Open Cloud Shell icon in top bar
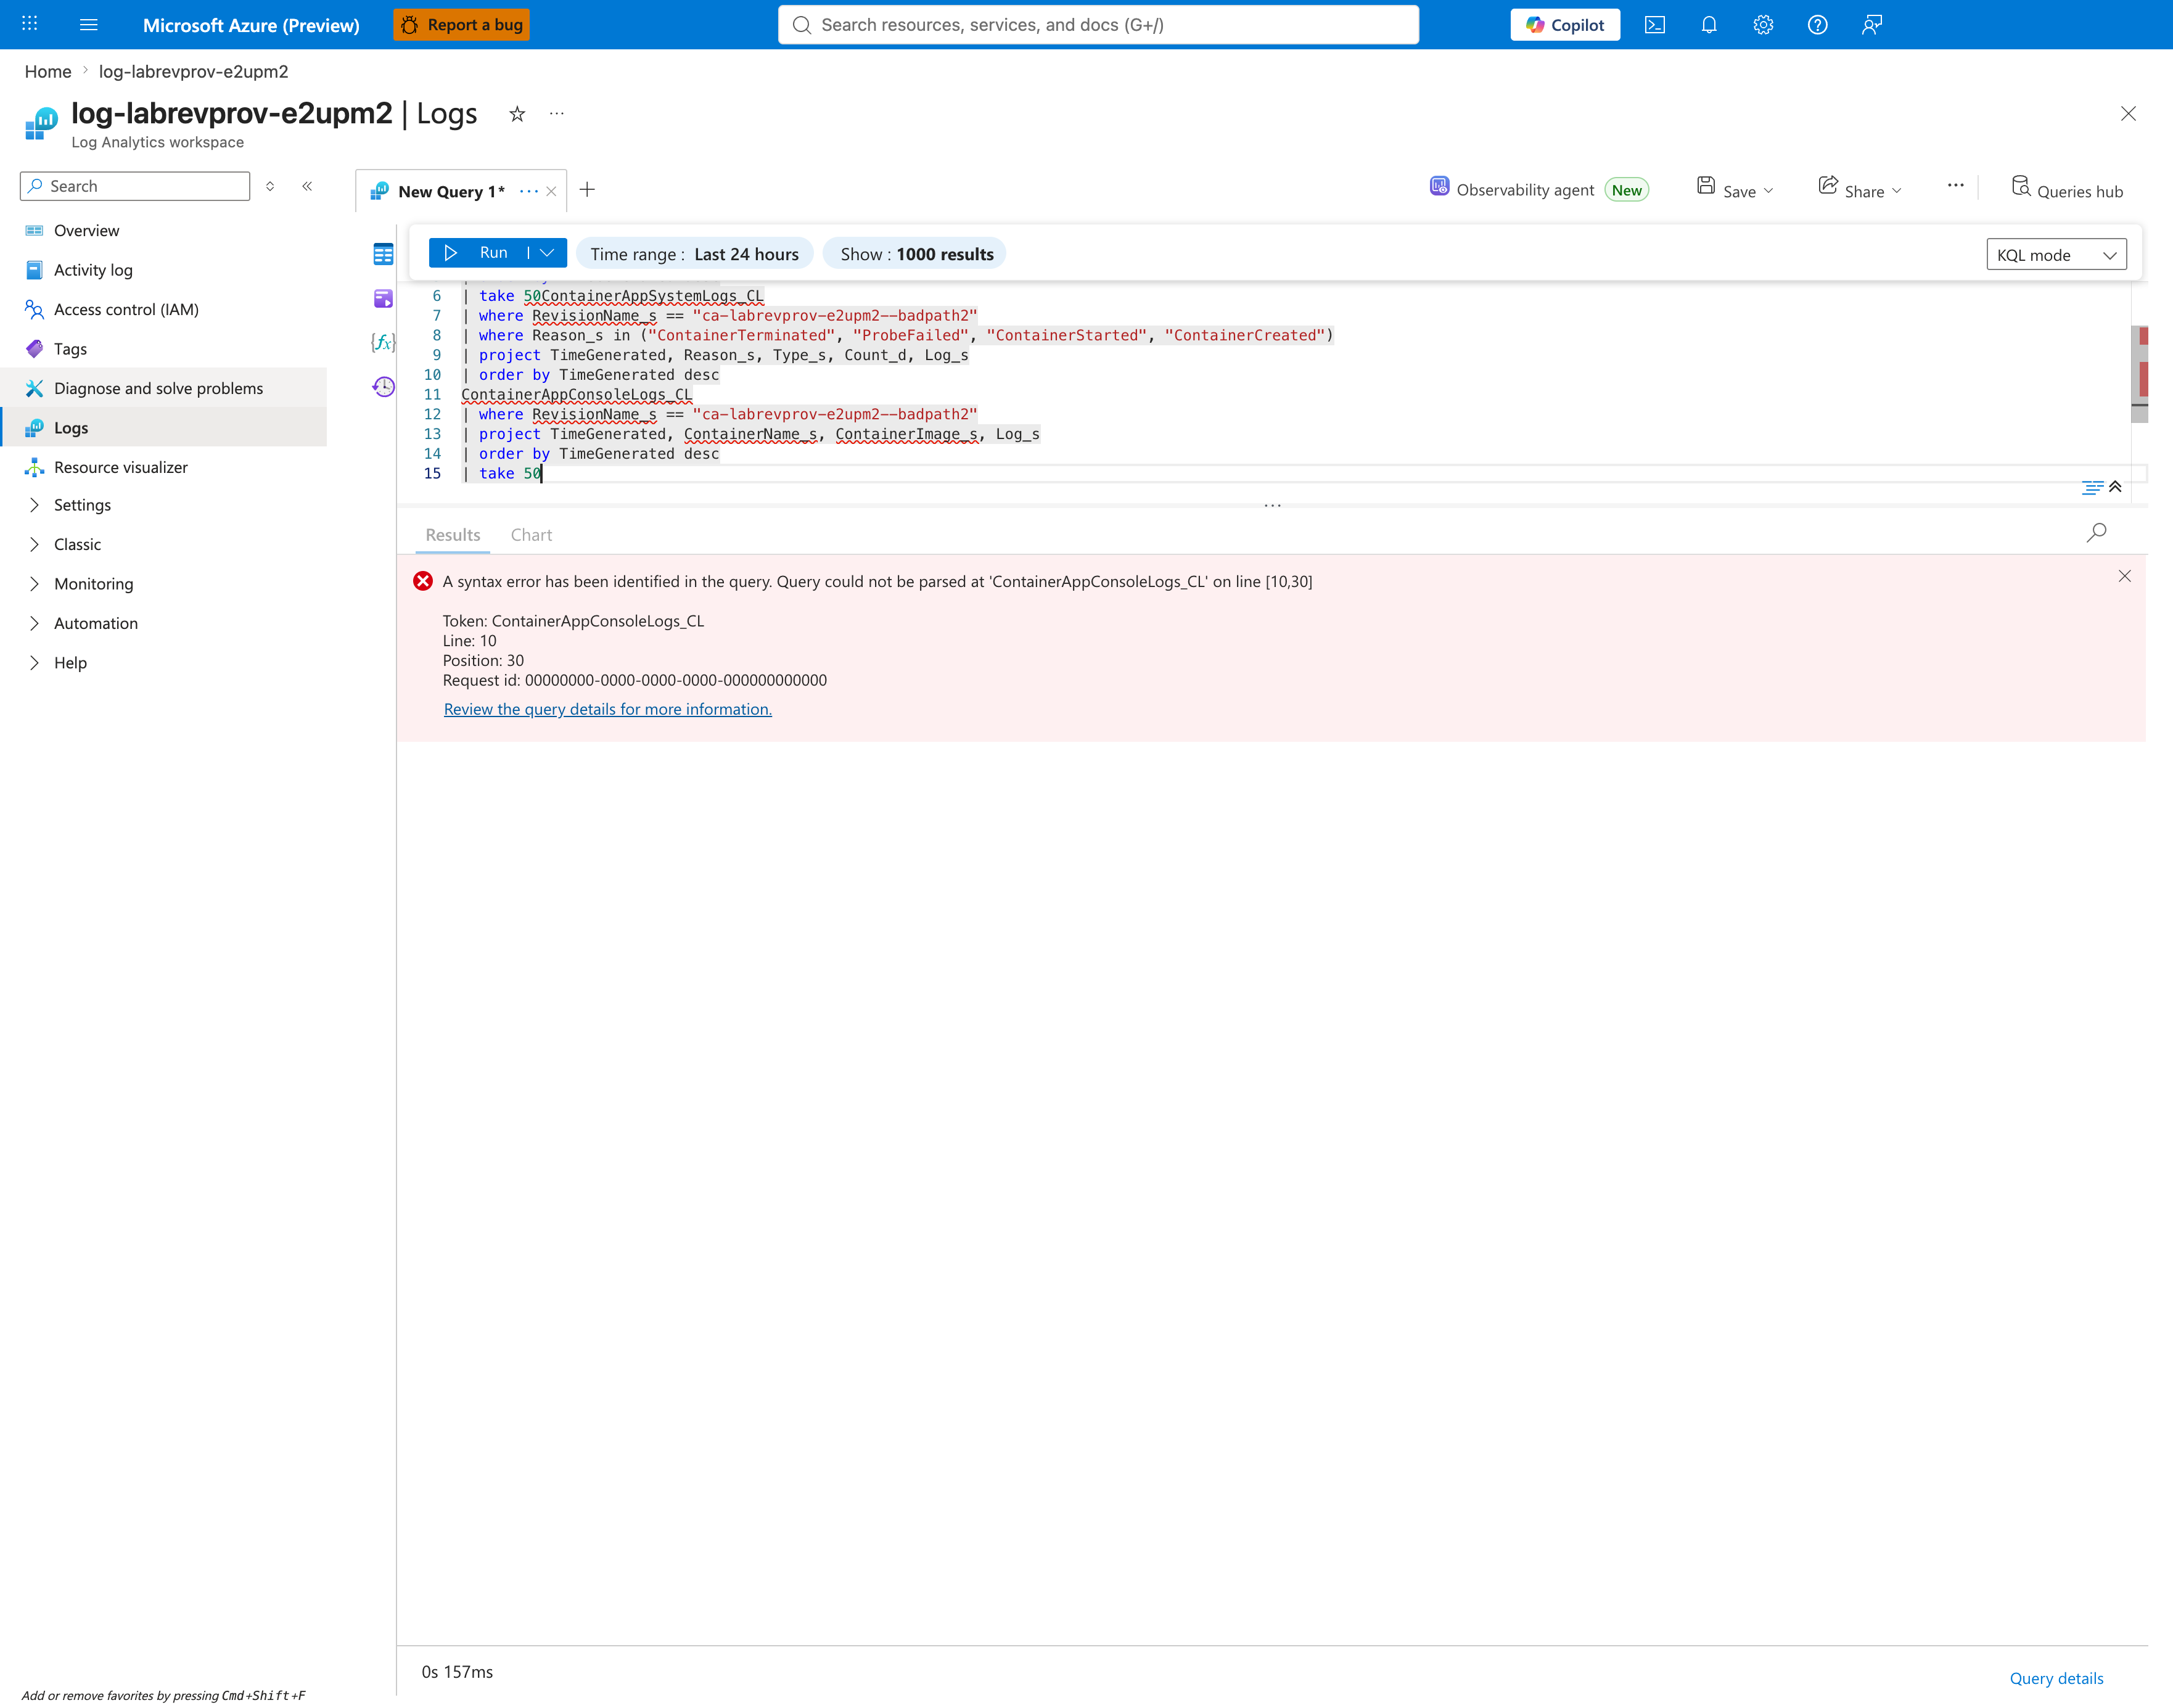The width and height of the screenshot is (2173, 1708). point(1655,25)
